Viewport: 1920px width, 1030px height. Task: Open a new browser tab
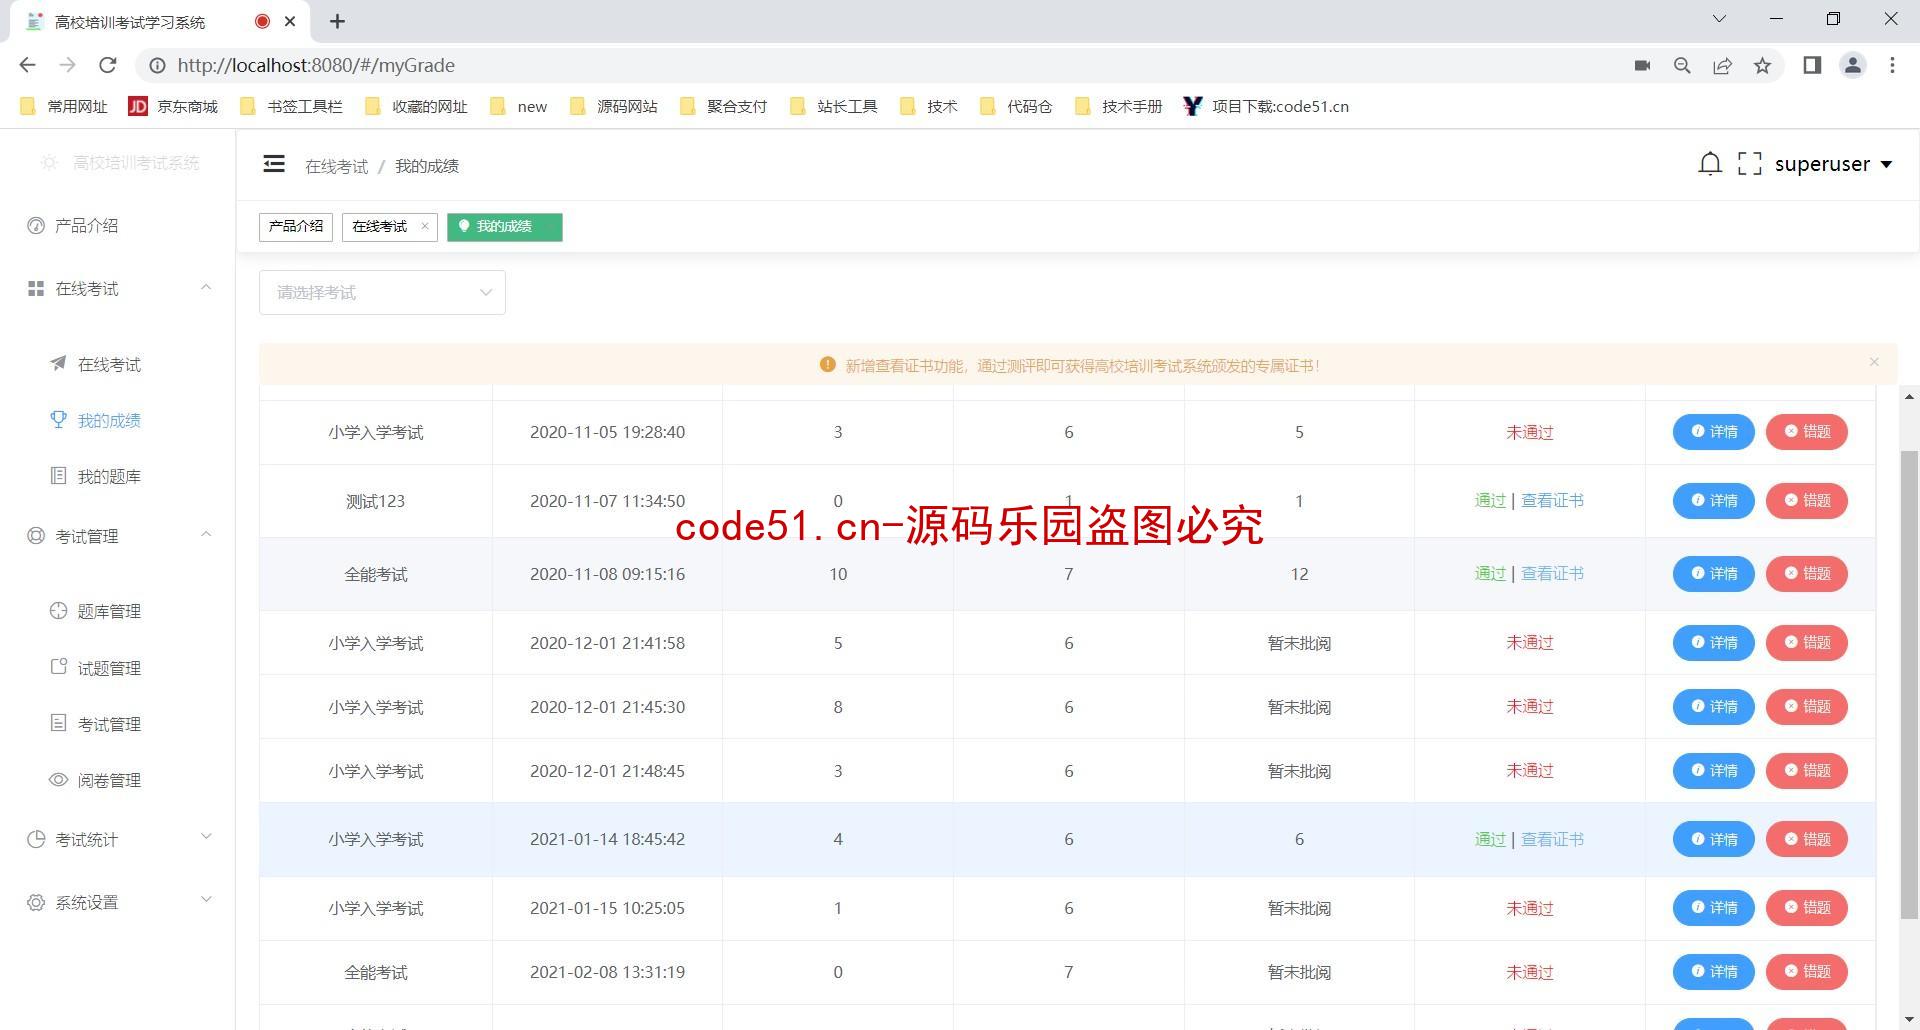click(337, 21)
